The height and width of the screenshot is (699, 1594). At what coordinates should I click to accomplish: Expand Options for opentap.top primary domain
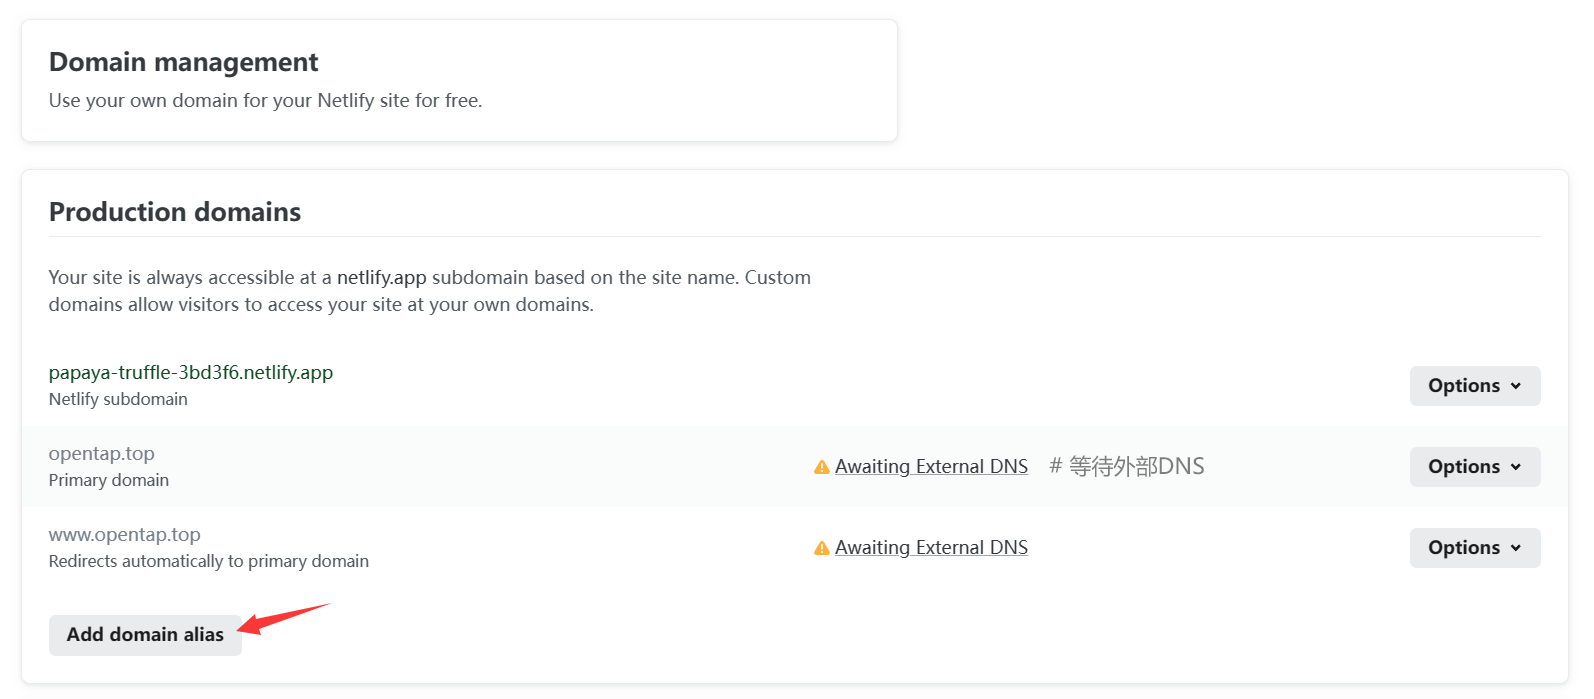(1475, 467)
